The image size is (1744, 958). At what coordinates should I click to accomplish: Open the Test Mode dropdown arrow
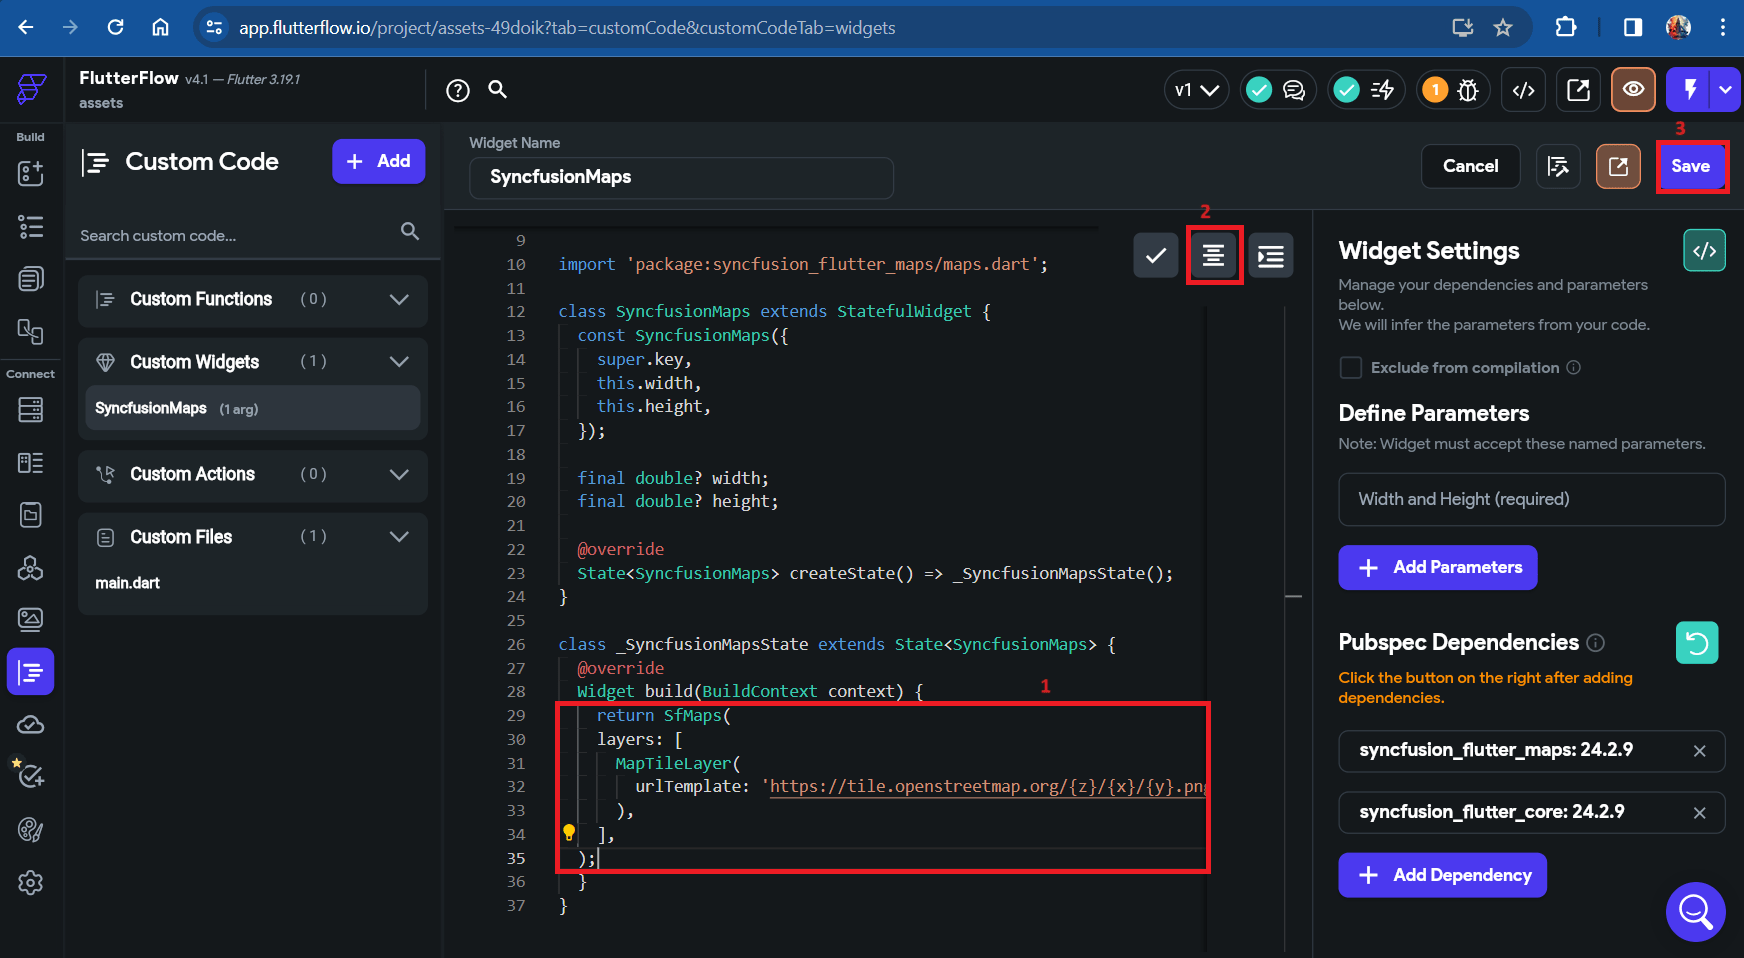[1725, 90]
